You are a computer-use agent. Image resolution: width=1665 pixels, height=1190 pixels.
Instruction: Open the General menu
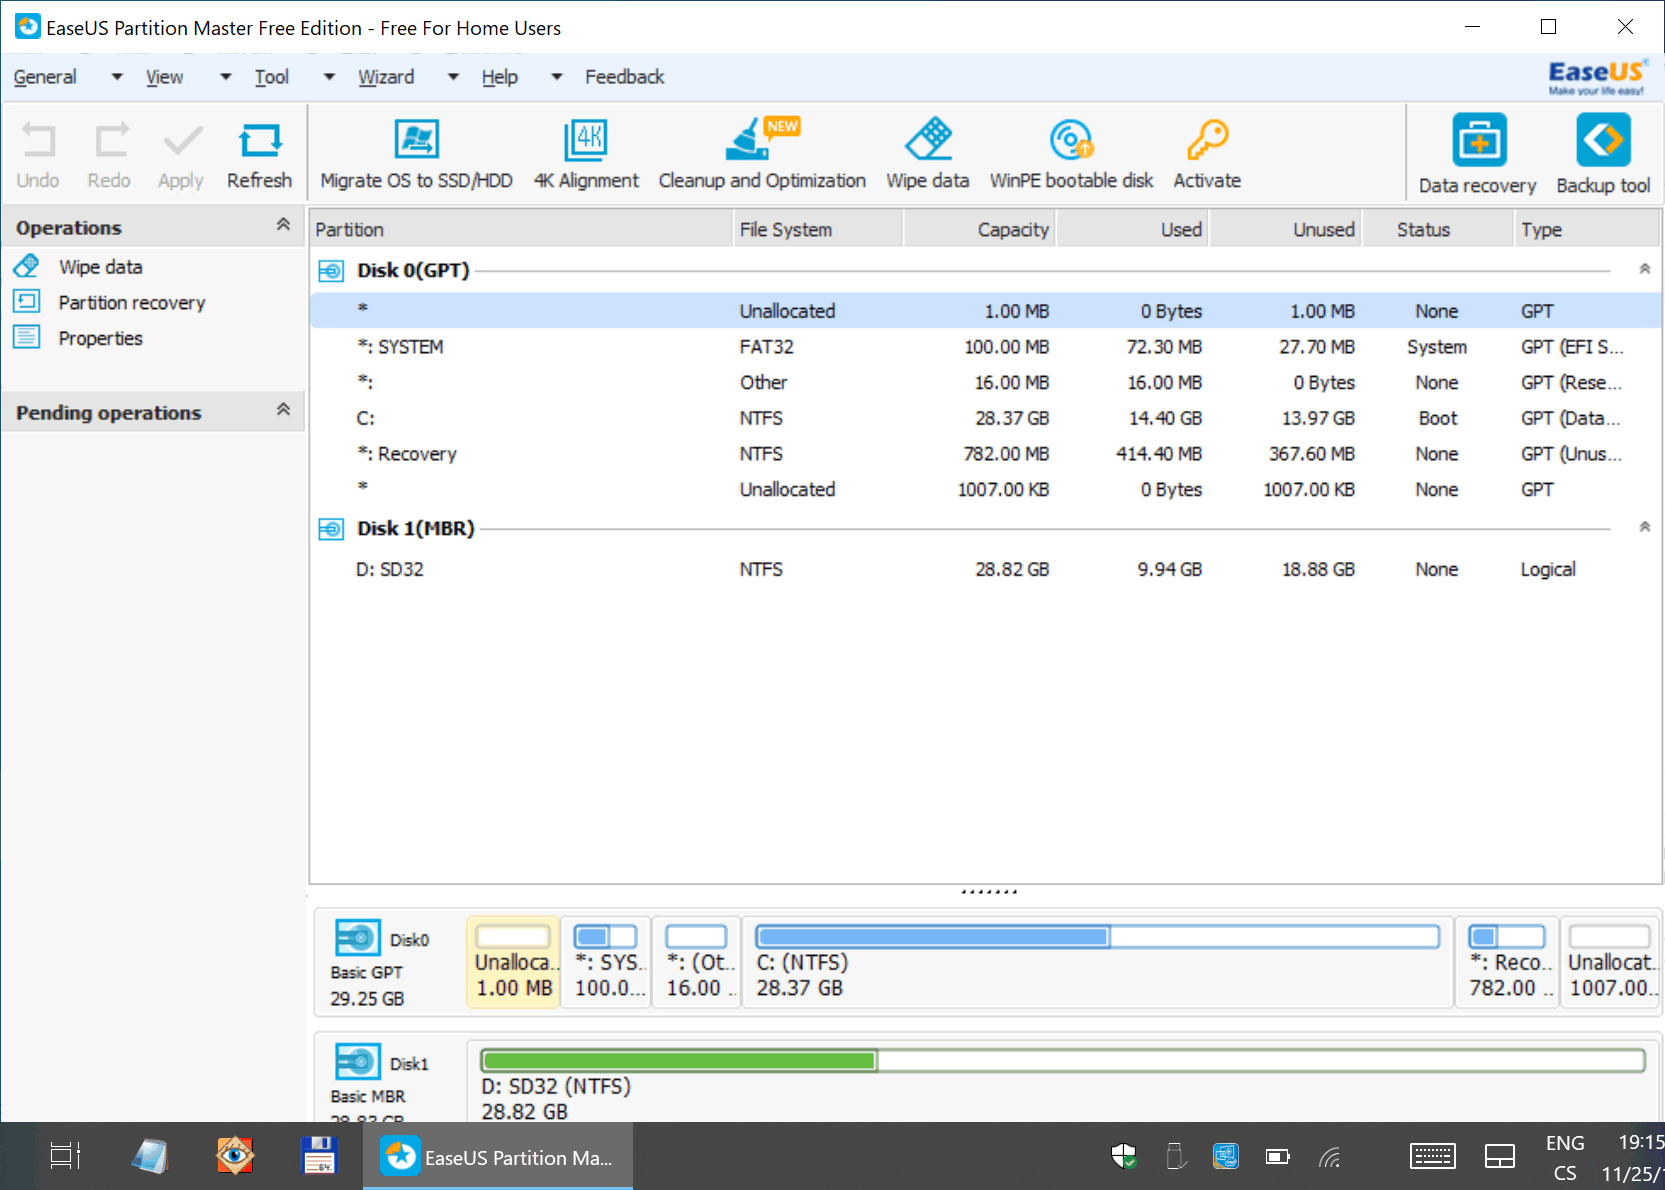[x=45, y=77]
